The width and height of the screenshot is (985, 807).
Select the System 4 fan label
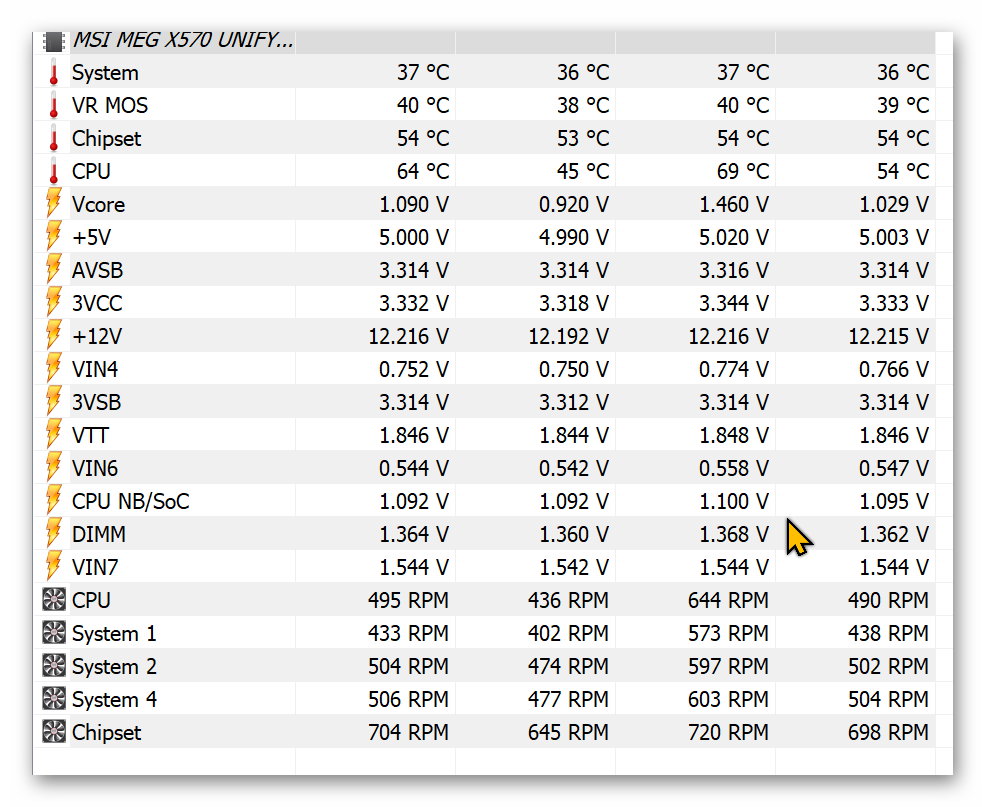114,699
